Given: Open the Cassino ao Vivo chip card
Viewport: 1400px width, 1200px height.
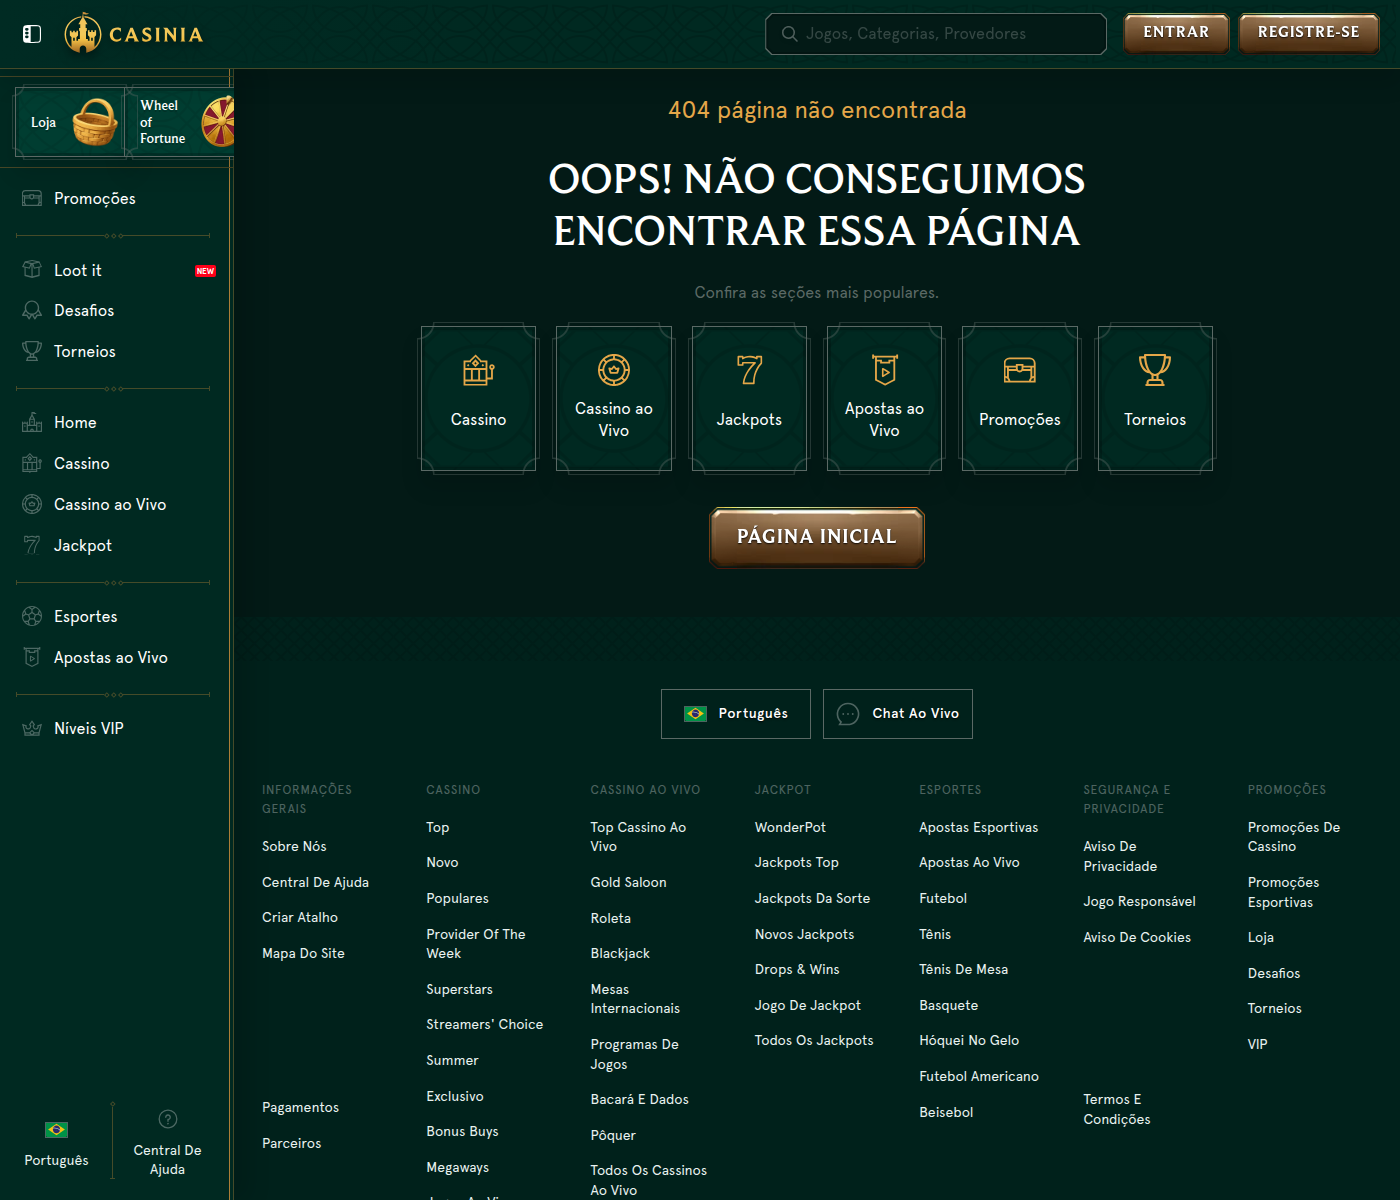Looking at the screenshot, I should pyautogui.click(x=614, y=398).
